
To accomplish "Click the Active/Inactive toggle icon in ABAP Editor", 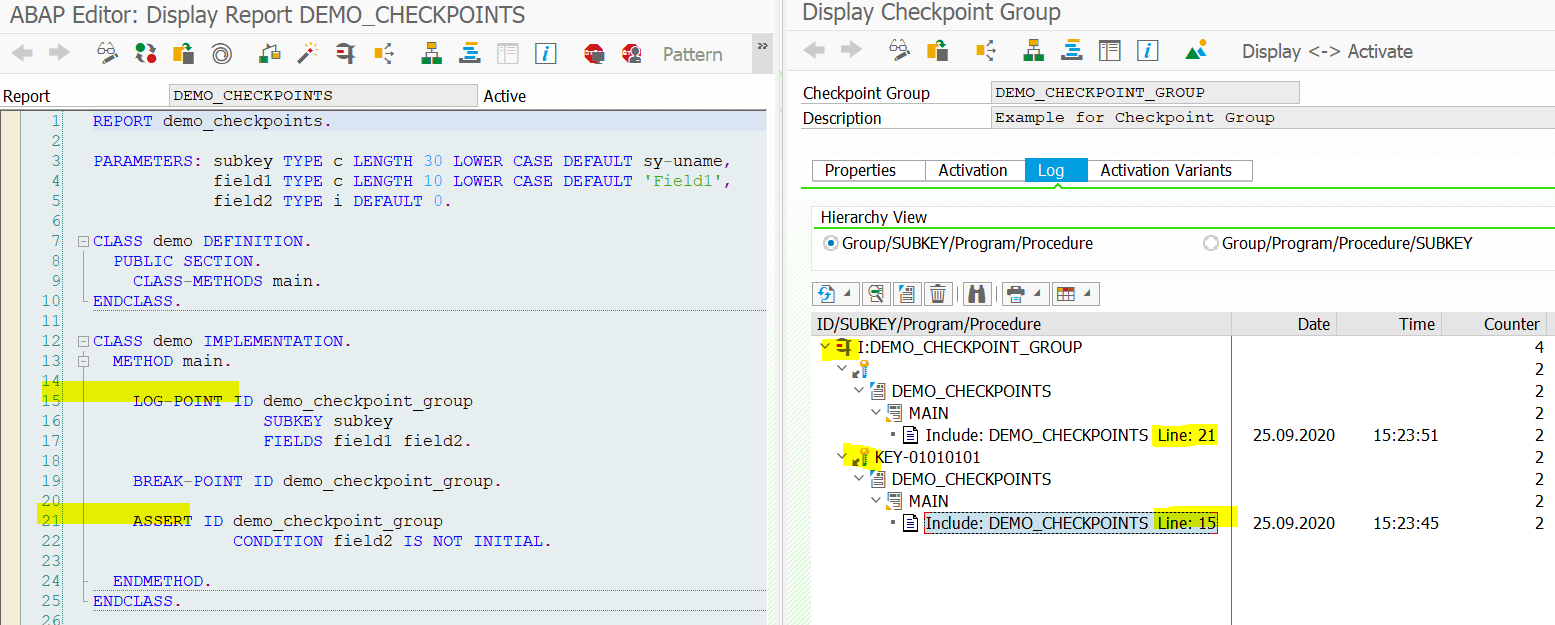I will [146, 53].
